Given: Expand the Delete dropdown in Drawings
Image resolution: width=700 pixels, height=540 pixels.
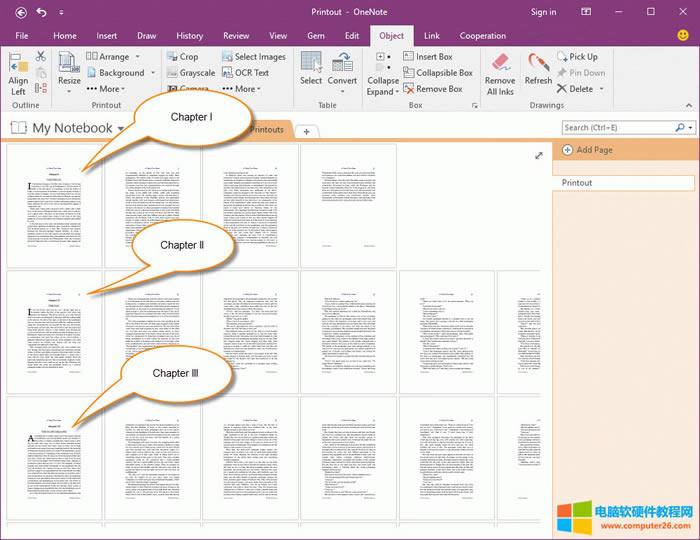Looking at the screenshot, I should [600, 89].
